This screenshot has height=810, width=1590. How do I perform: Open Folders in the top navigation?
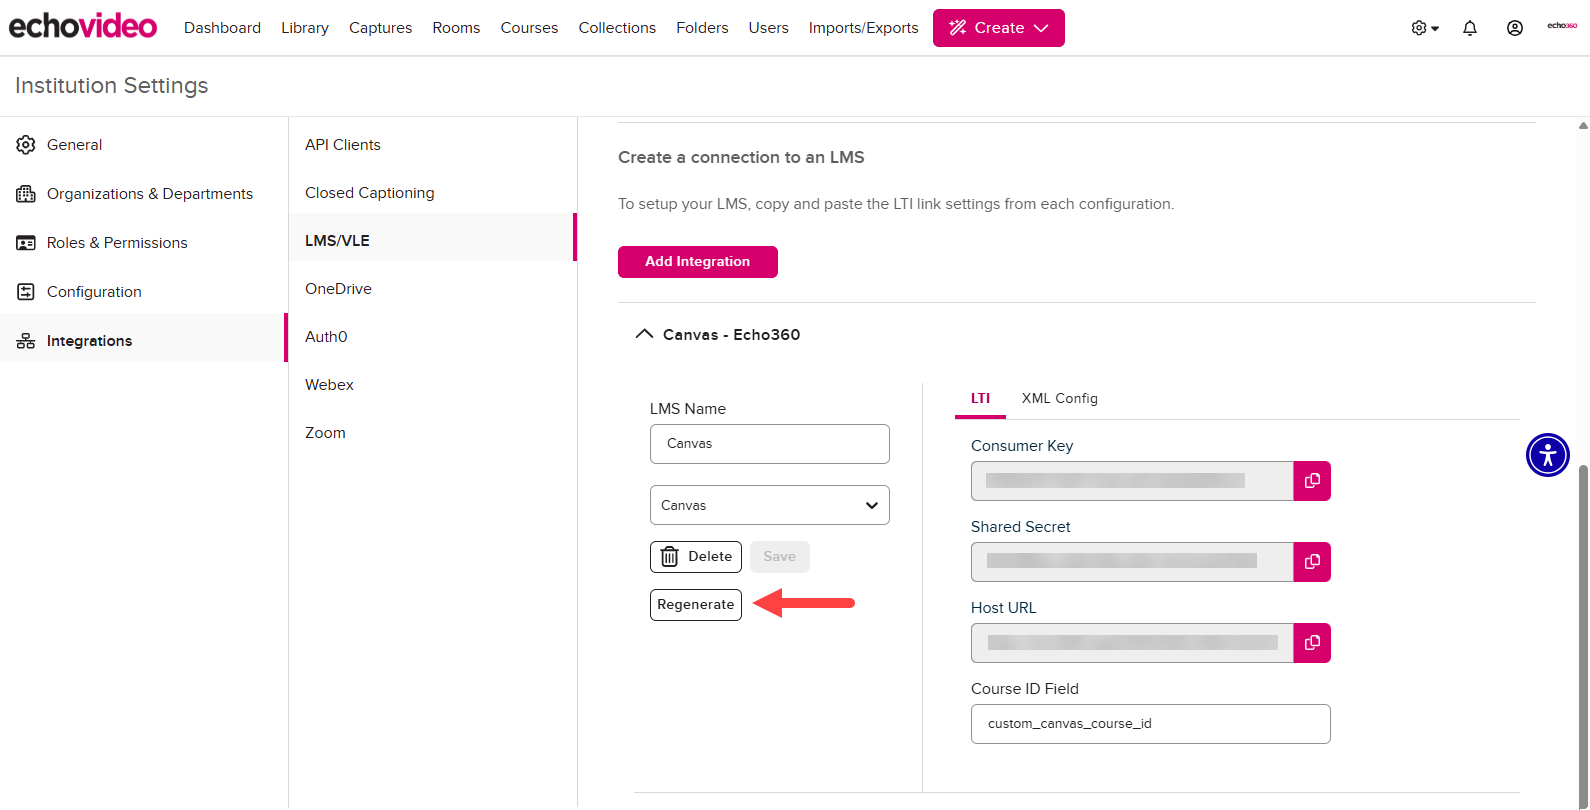[702, 28]
